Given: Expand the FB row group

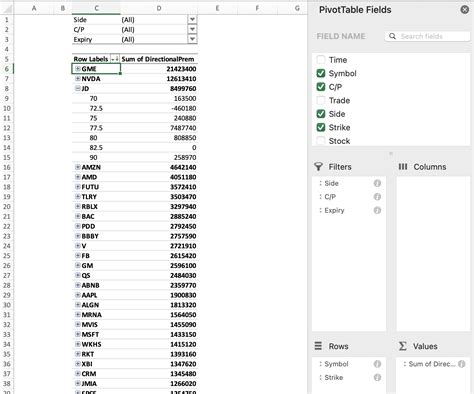Looking at the screenshot, I should (78, 256).
